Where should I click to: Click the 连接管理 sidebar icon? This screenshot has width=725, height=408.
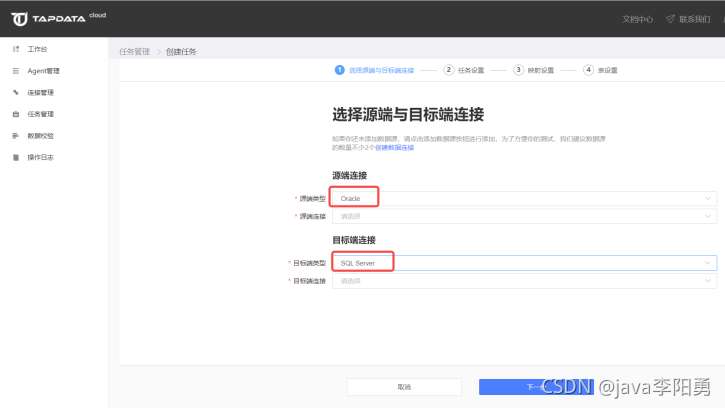coord(16,93)
